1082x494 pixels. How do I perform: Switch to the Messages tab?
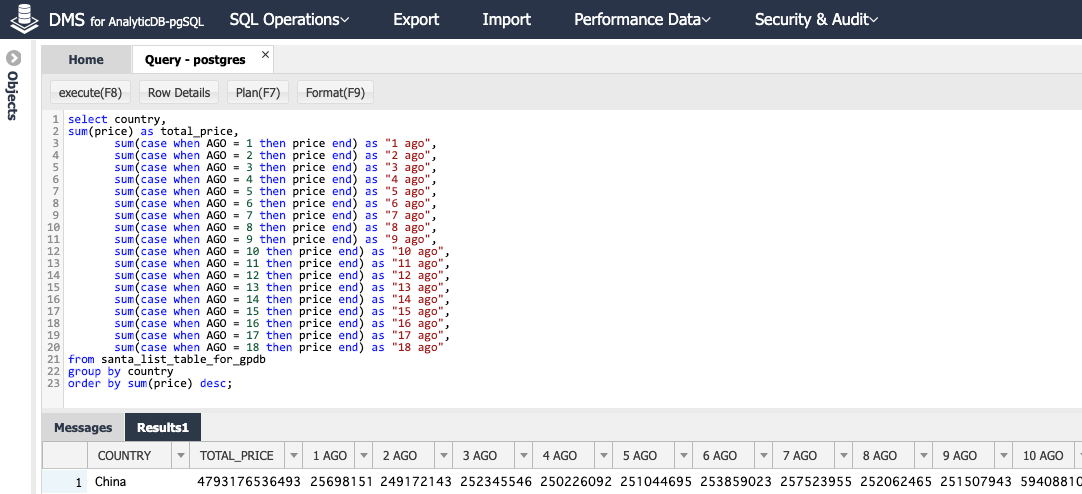point(83,428)
